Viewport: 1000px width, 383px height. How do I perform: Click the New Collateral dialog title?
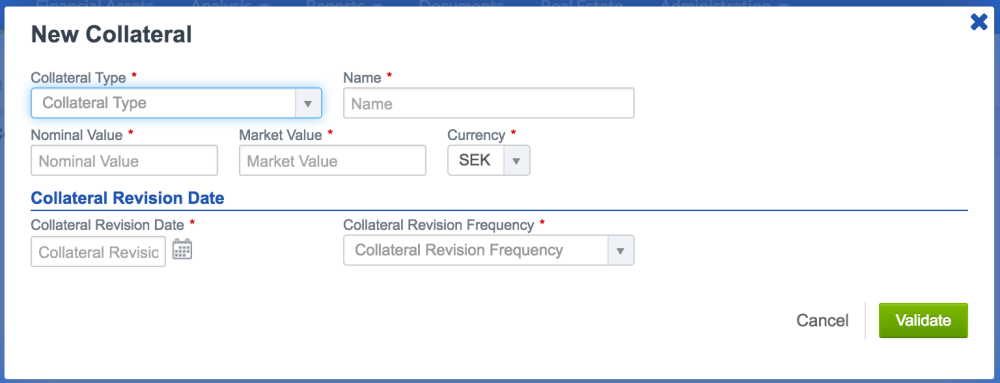click(x=112, y=34)
